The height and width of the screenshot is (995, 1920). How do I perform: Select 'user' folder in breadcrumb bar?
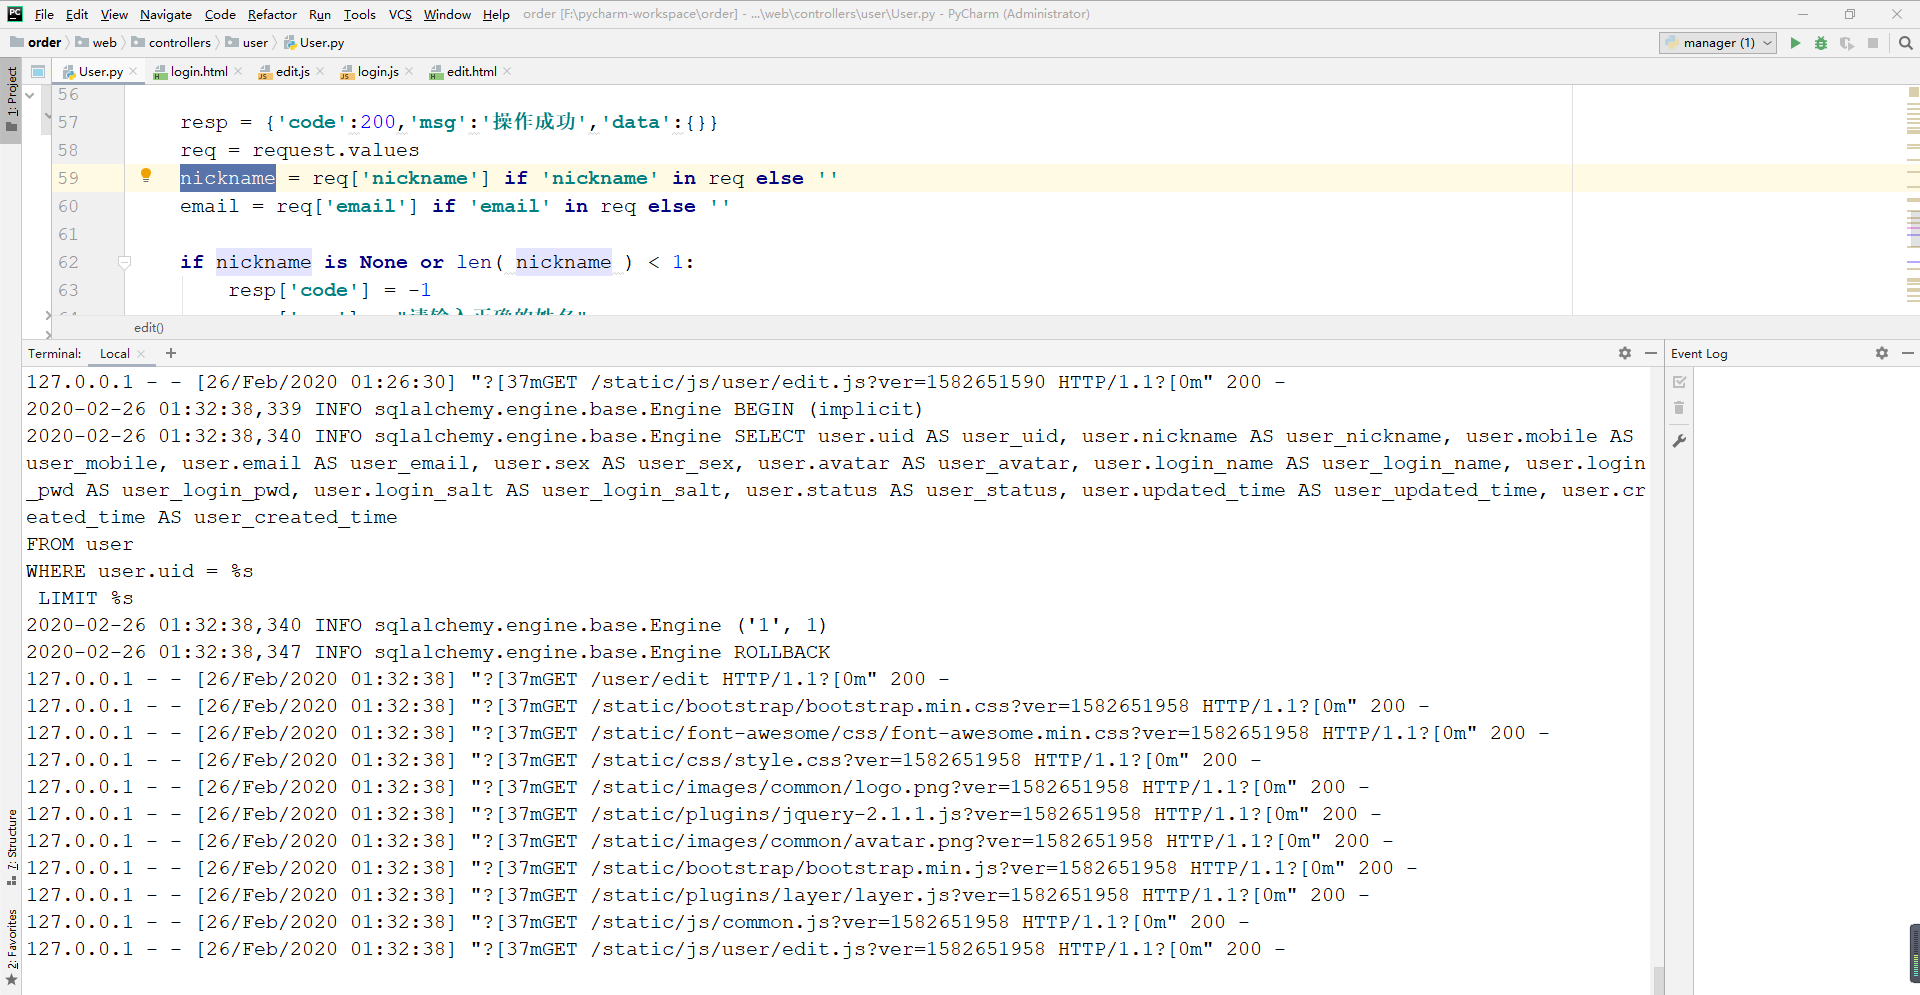pos(247,43)
